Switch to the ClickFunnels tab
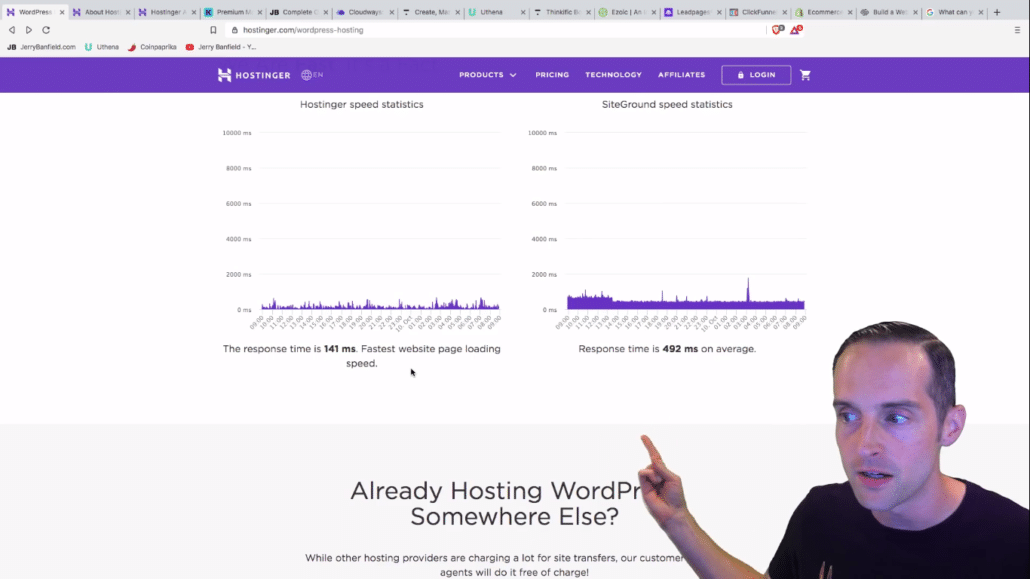 (x=756, y=12)
